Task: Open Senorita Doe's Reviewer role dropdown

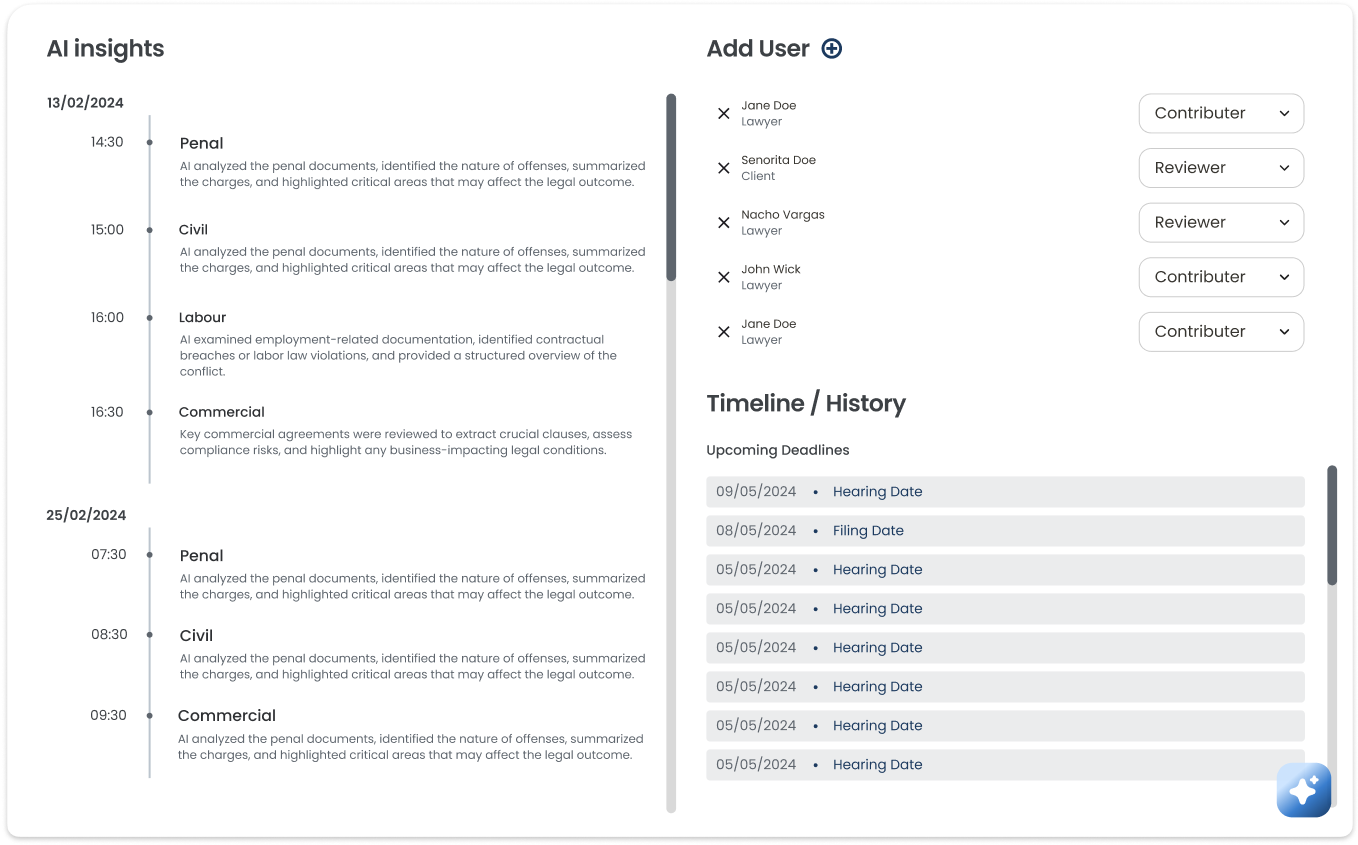Action: 1220,168
